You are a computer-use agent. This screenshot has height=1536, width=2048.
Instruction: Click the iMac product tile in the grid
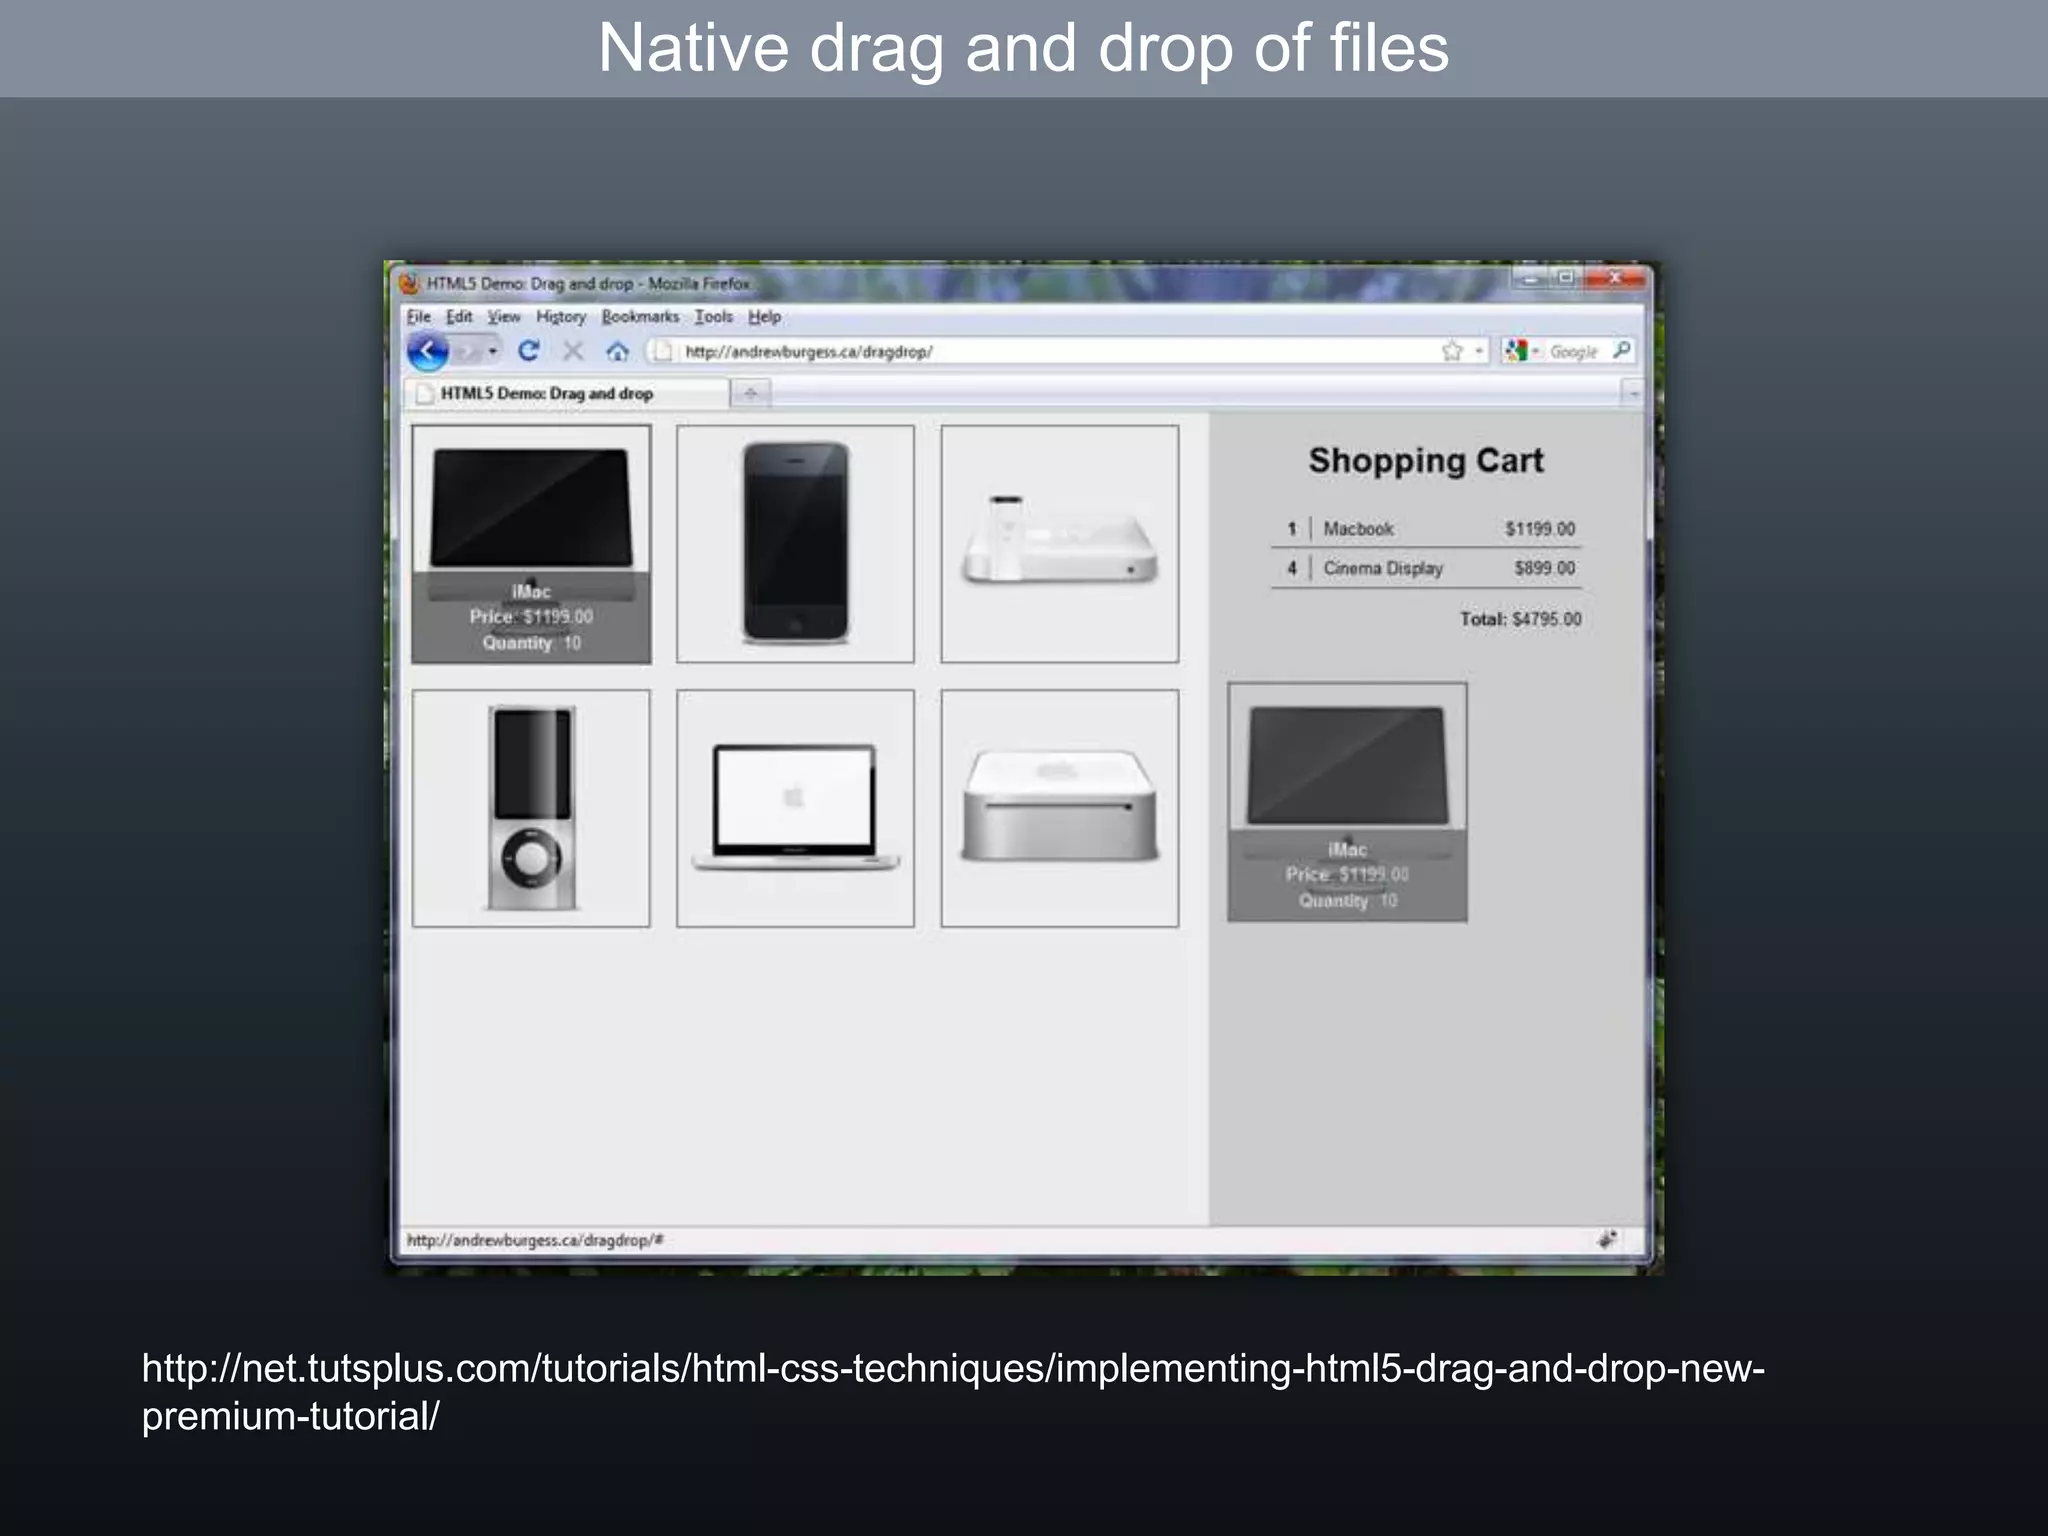pyautogui.click(x=531, y=544)
